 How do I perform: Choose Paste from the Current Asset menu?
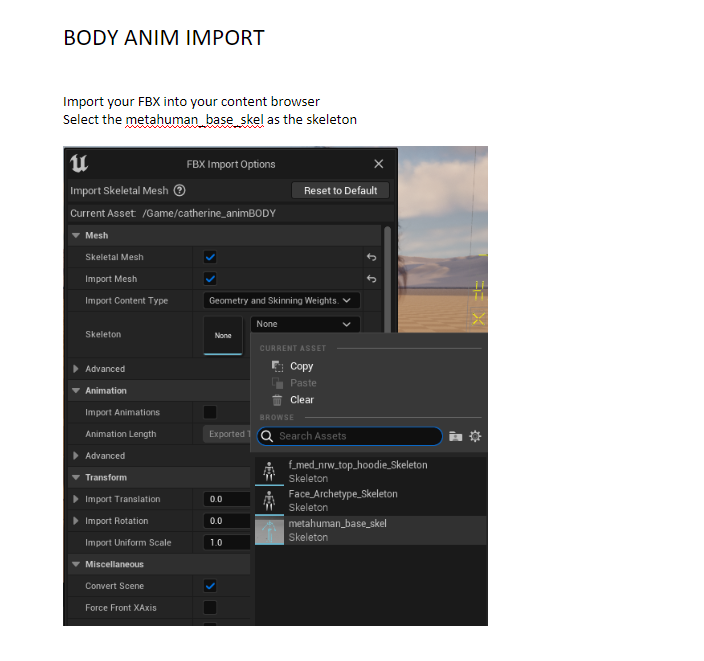click(303, 383)
